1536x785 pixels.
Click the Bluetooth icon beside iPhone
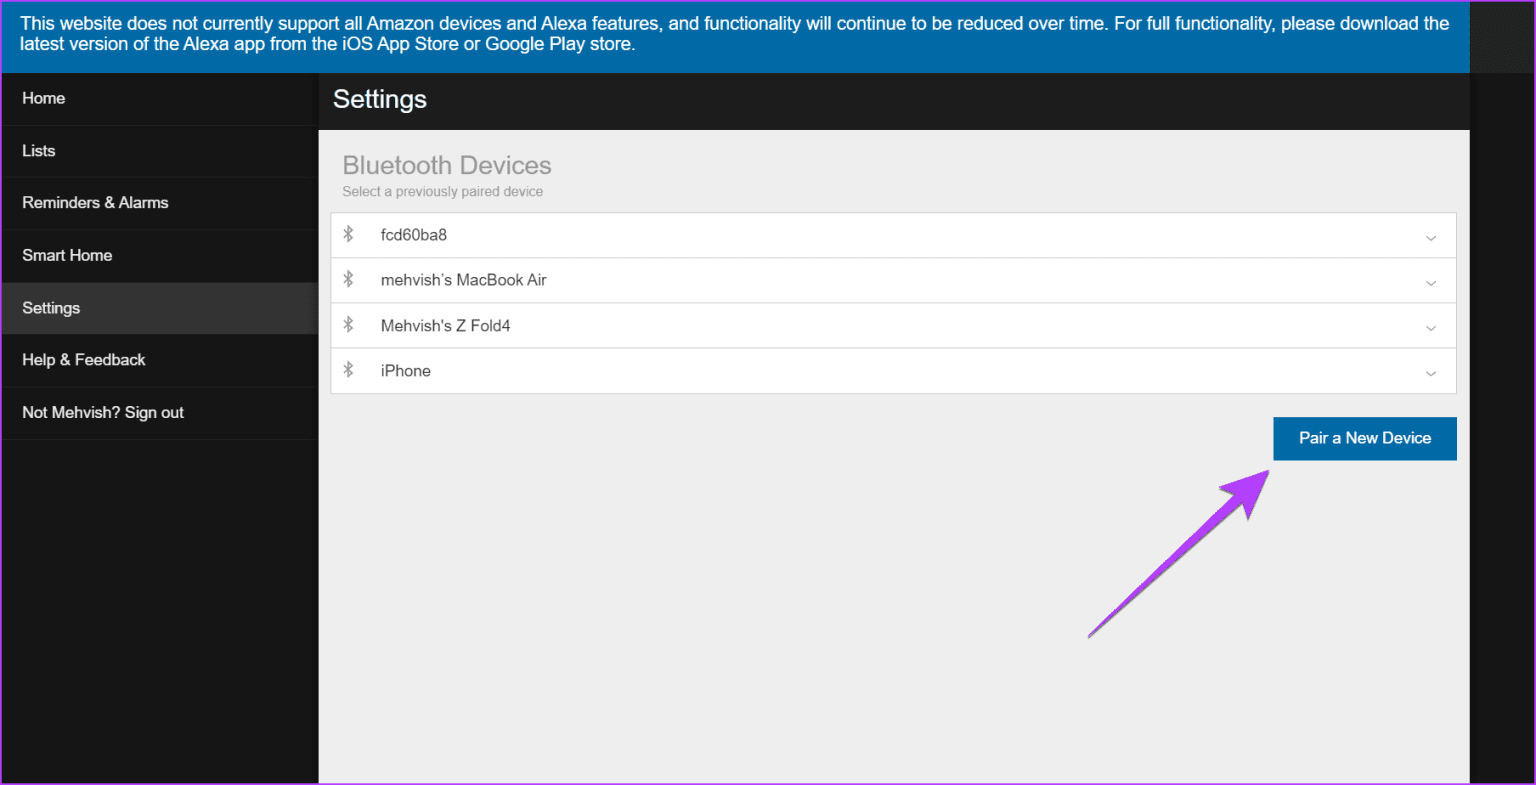point(349,370)
